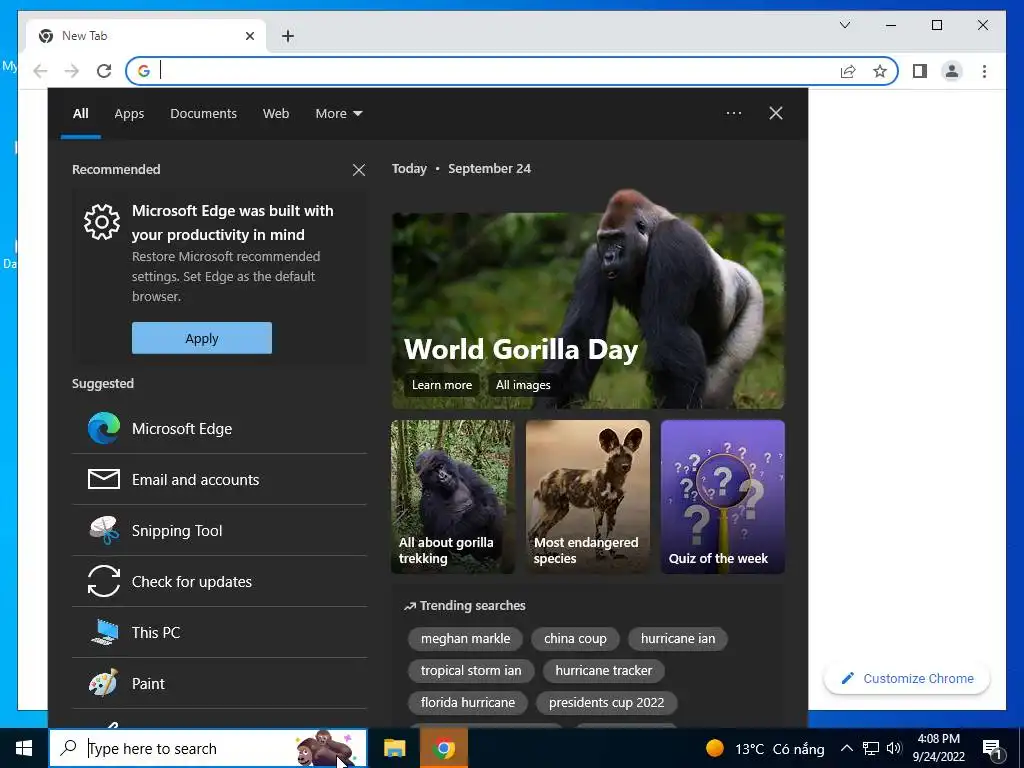Open Check for updates
Viewport: 1024px width, 768px height.
[219, 581]
